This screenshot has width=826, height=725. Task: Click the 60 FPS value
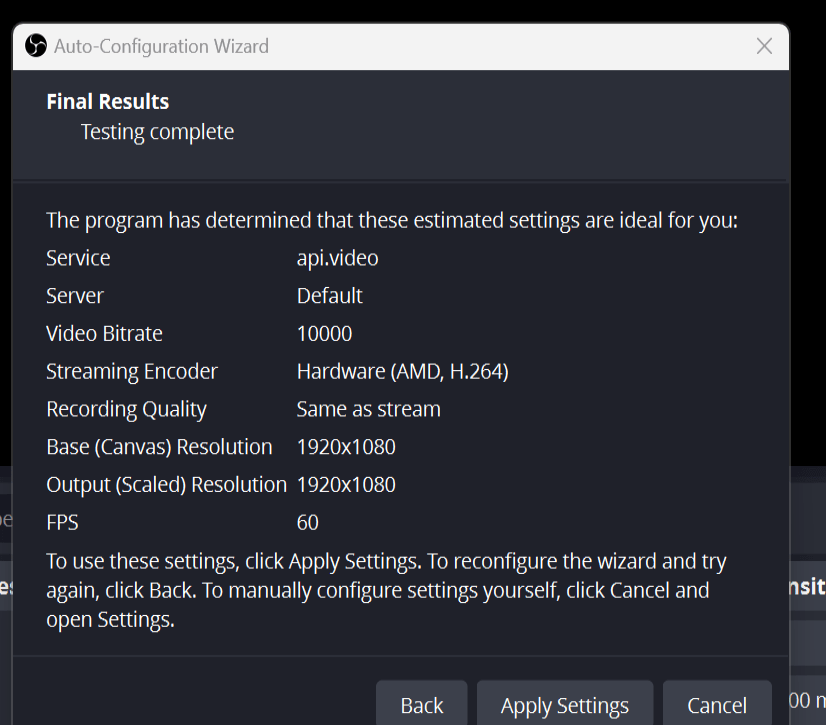pos(308,523)
